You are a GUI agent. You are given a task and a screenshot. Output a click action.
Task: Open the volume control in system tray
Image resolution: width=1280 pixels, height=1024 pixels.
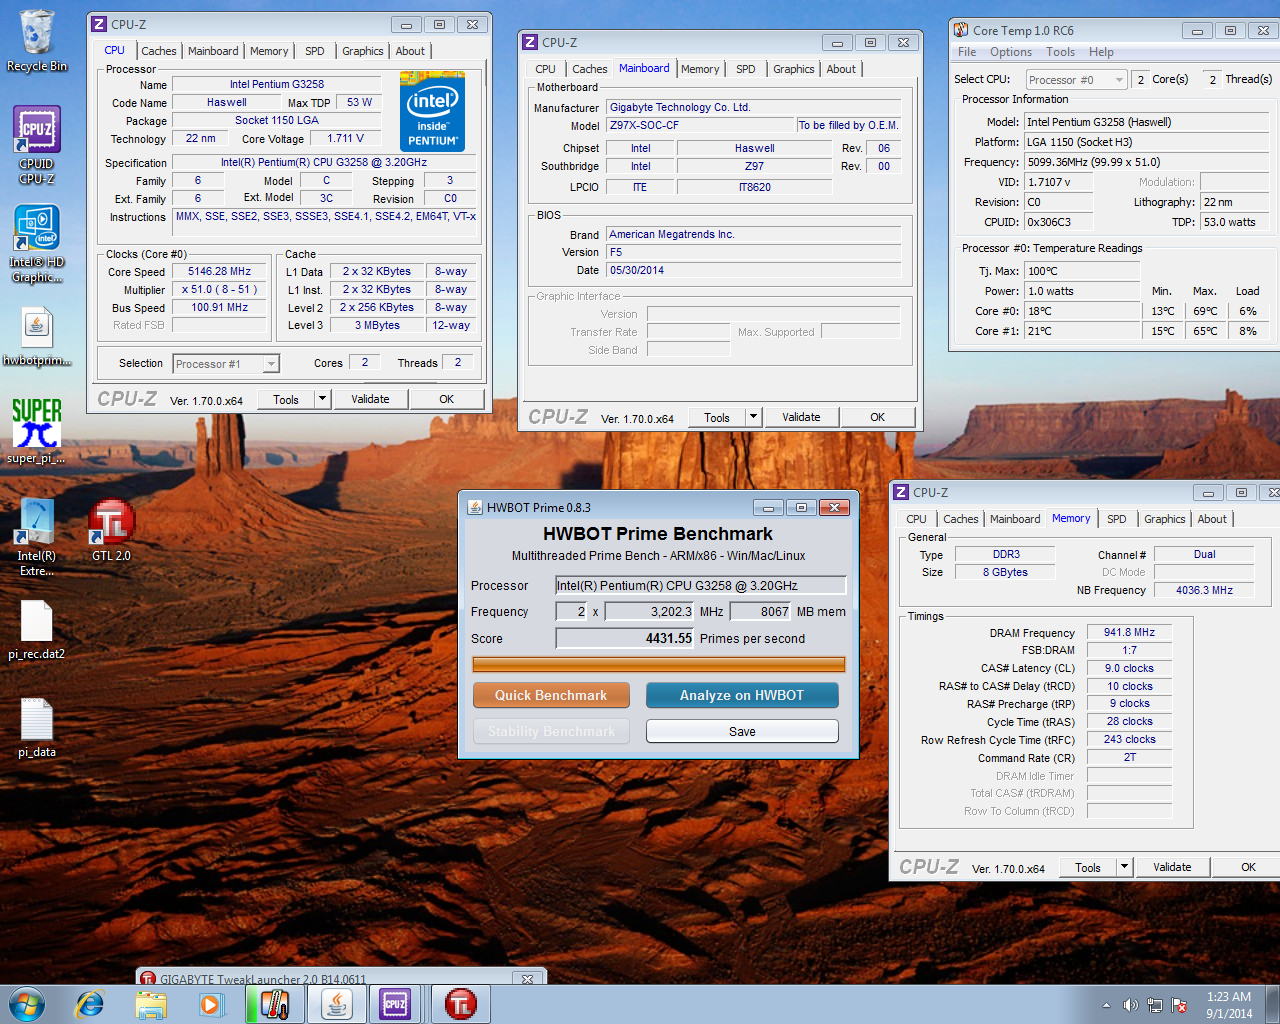click(x=1130, y=1005)
